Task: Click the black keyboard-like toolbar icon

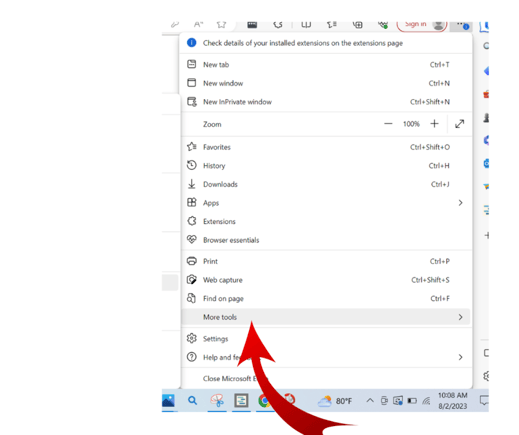Action: [x=252, y=24]
